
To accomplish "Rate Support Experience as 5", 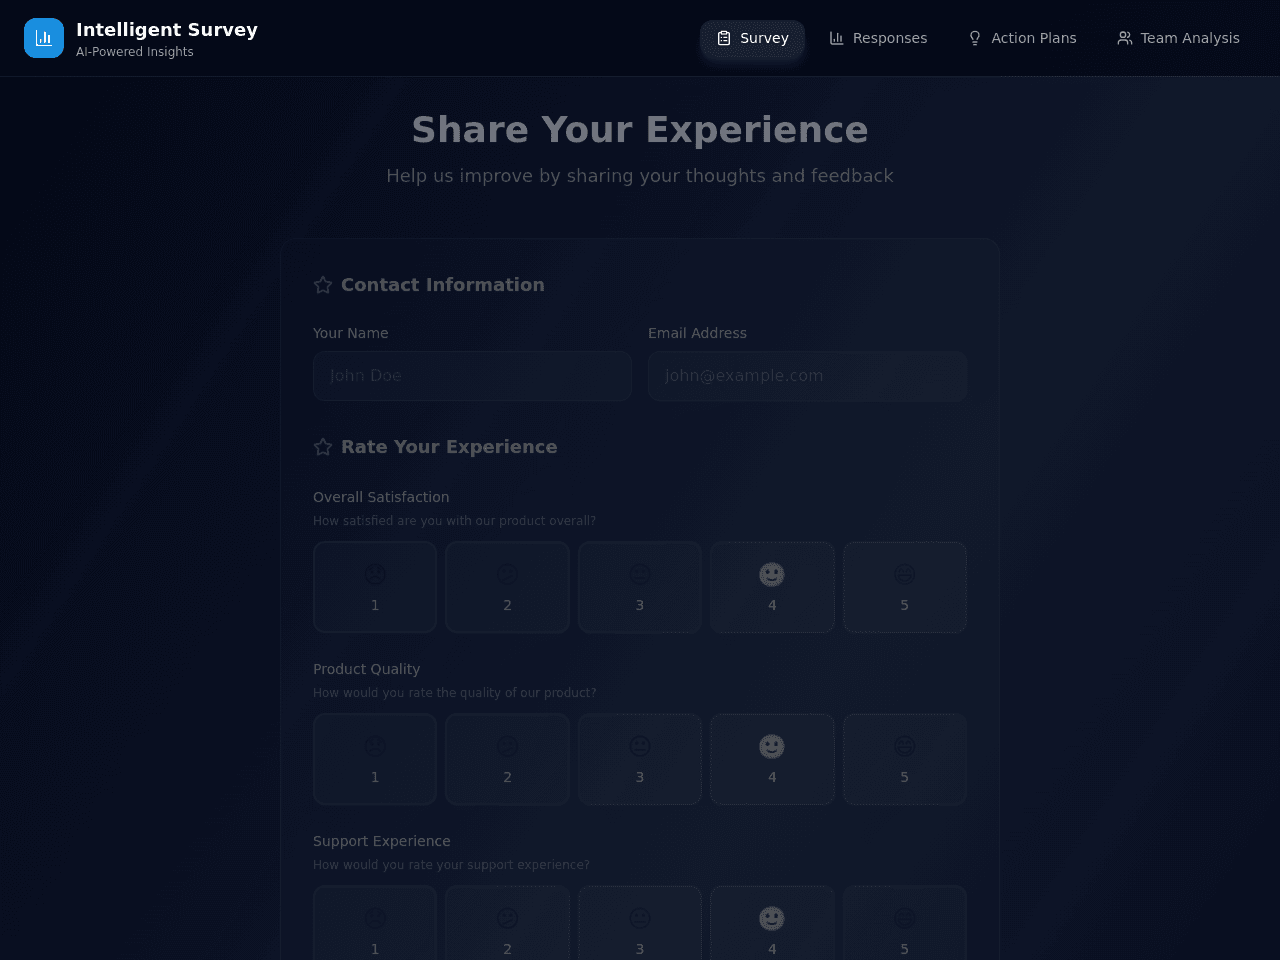I will tap(905, 923).
